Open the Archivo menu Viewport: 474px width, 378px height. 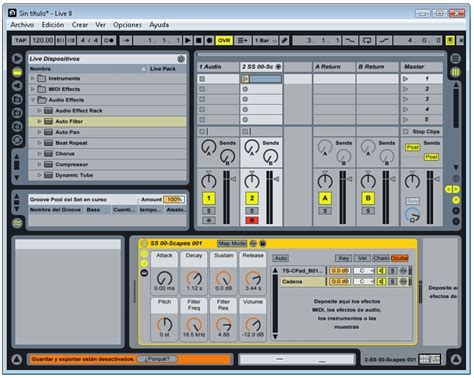[x=22, y=25]
